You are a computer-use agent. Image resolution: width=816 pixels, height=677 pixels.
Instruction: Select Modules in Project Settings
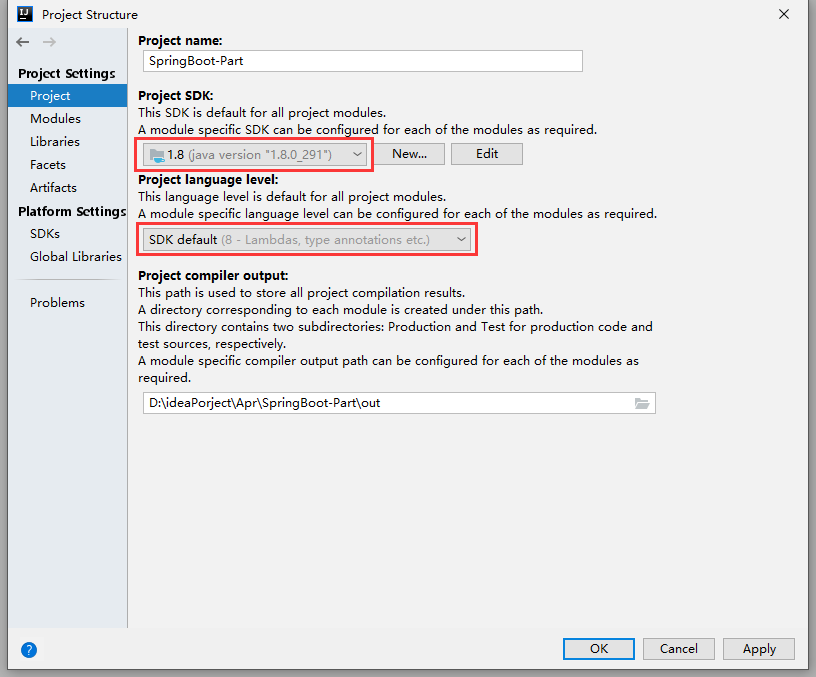point(55,119)
